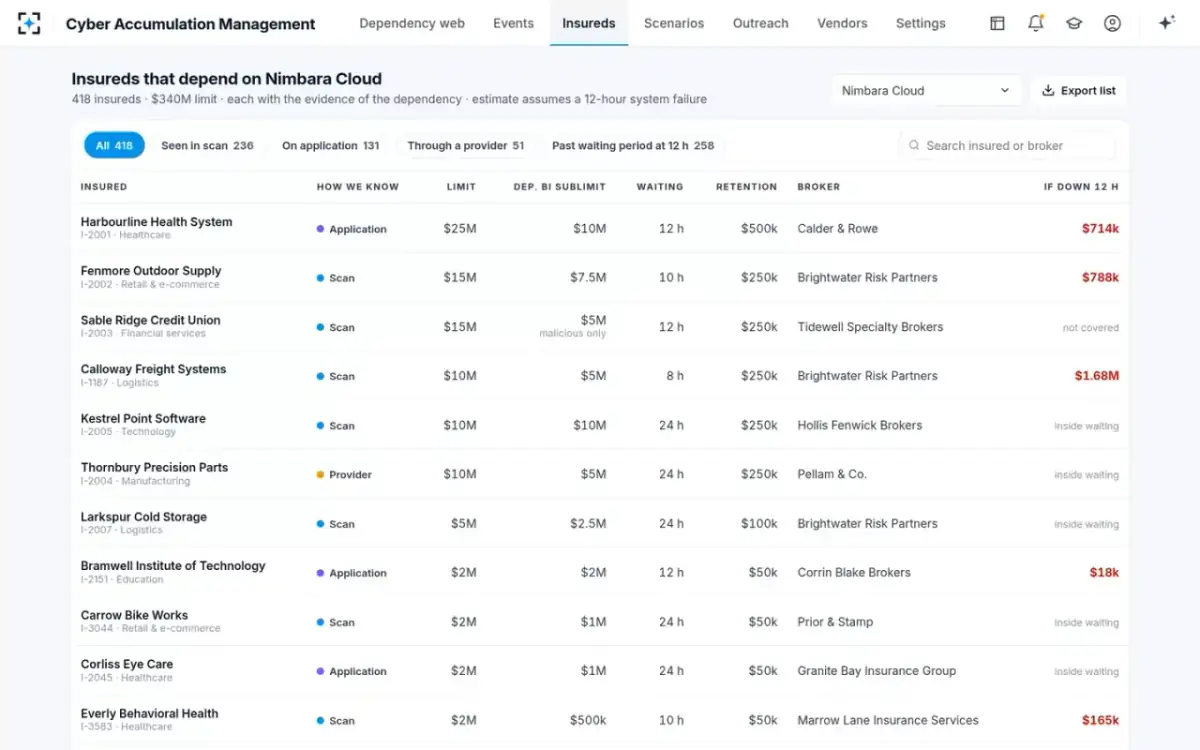The height and width of the screenshot is (750, 1200).
Task: Filter by On application 131
Action: coord(330,145)
